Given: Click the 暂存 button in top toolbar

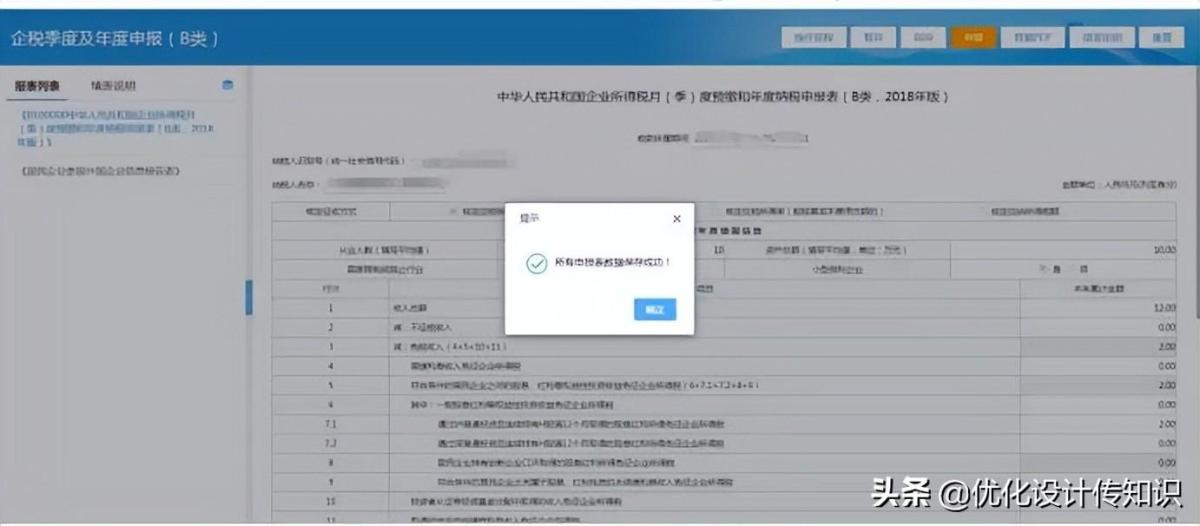Looking at the screenshot, I should 873,37.
